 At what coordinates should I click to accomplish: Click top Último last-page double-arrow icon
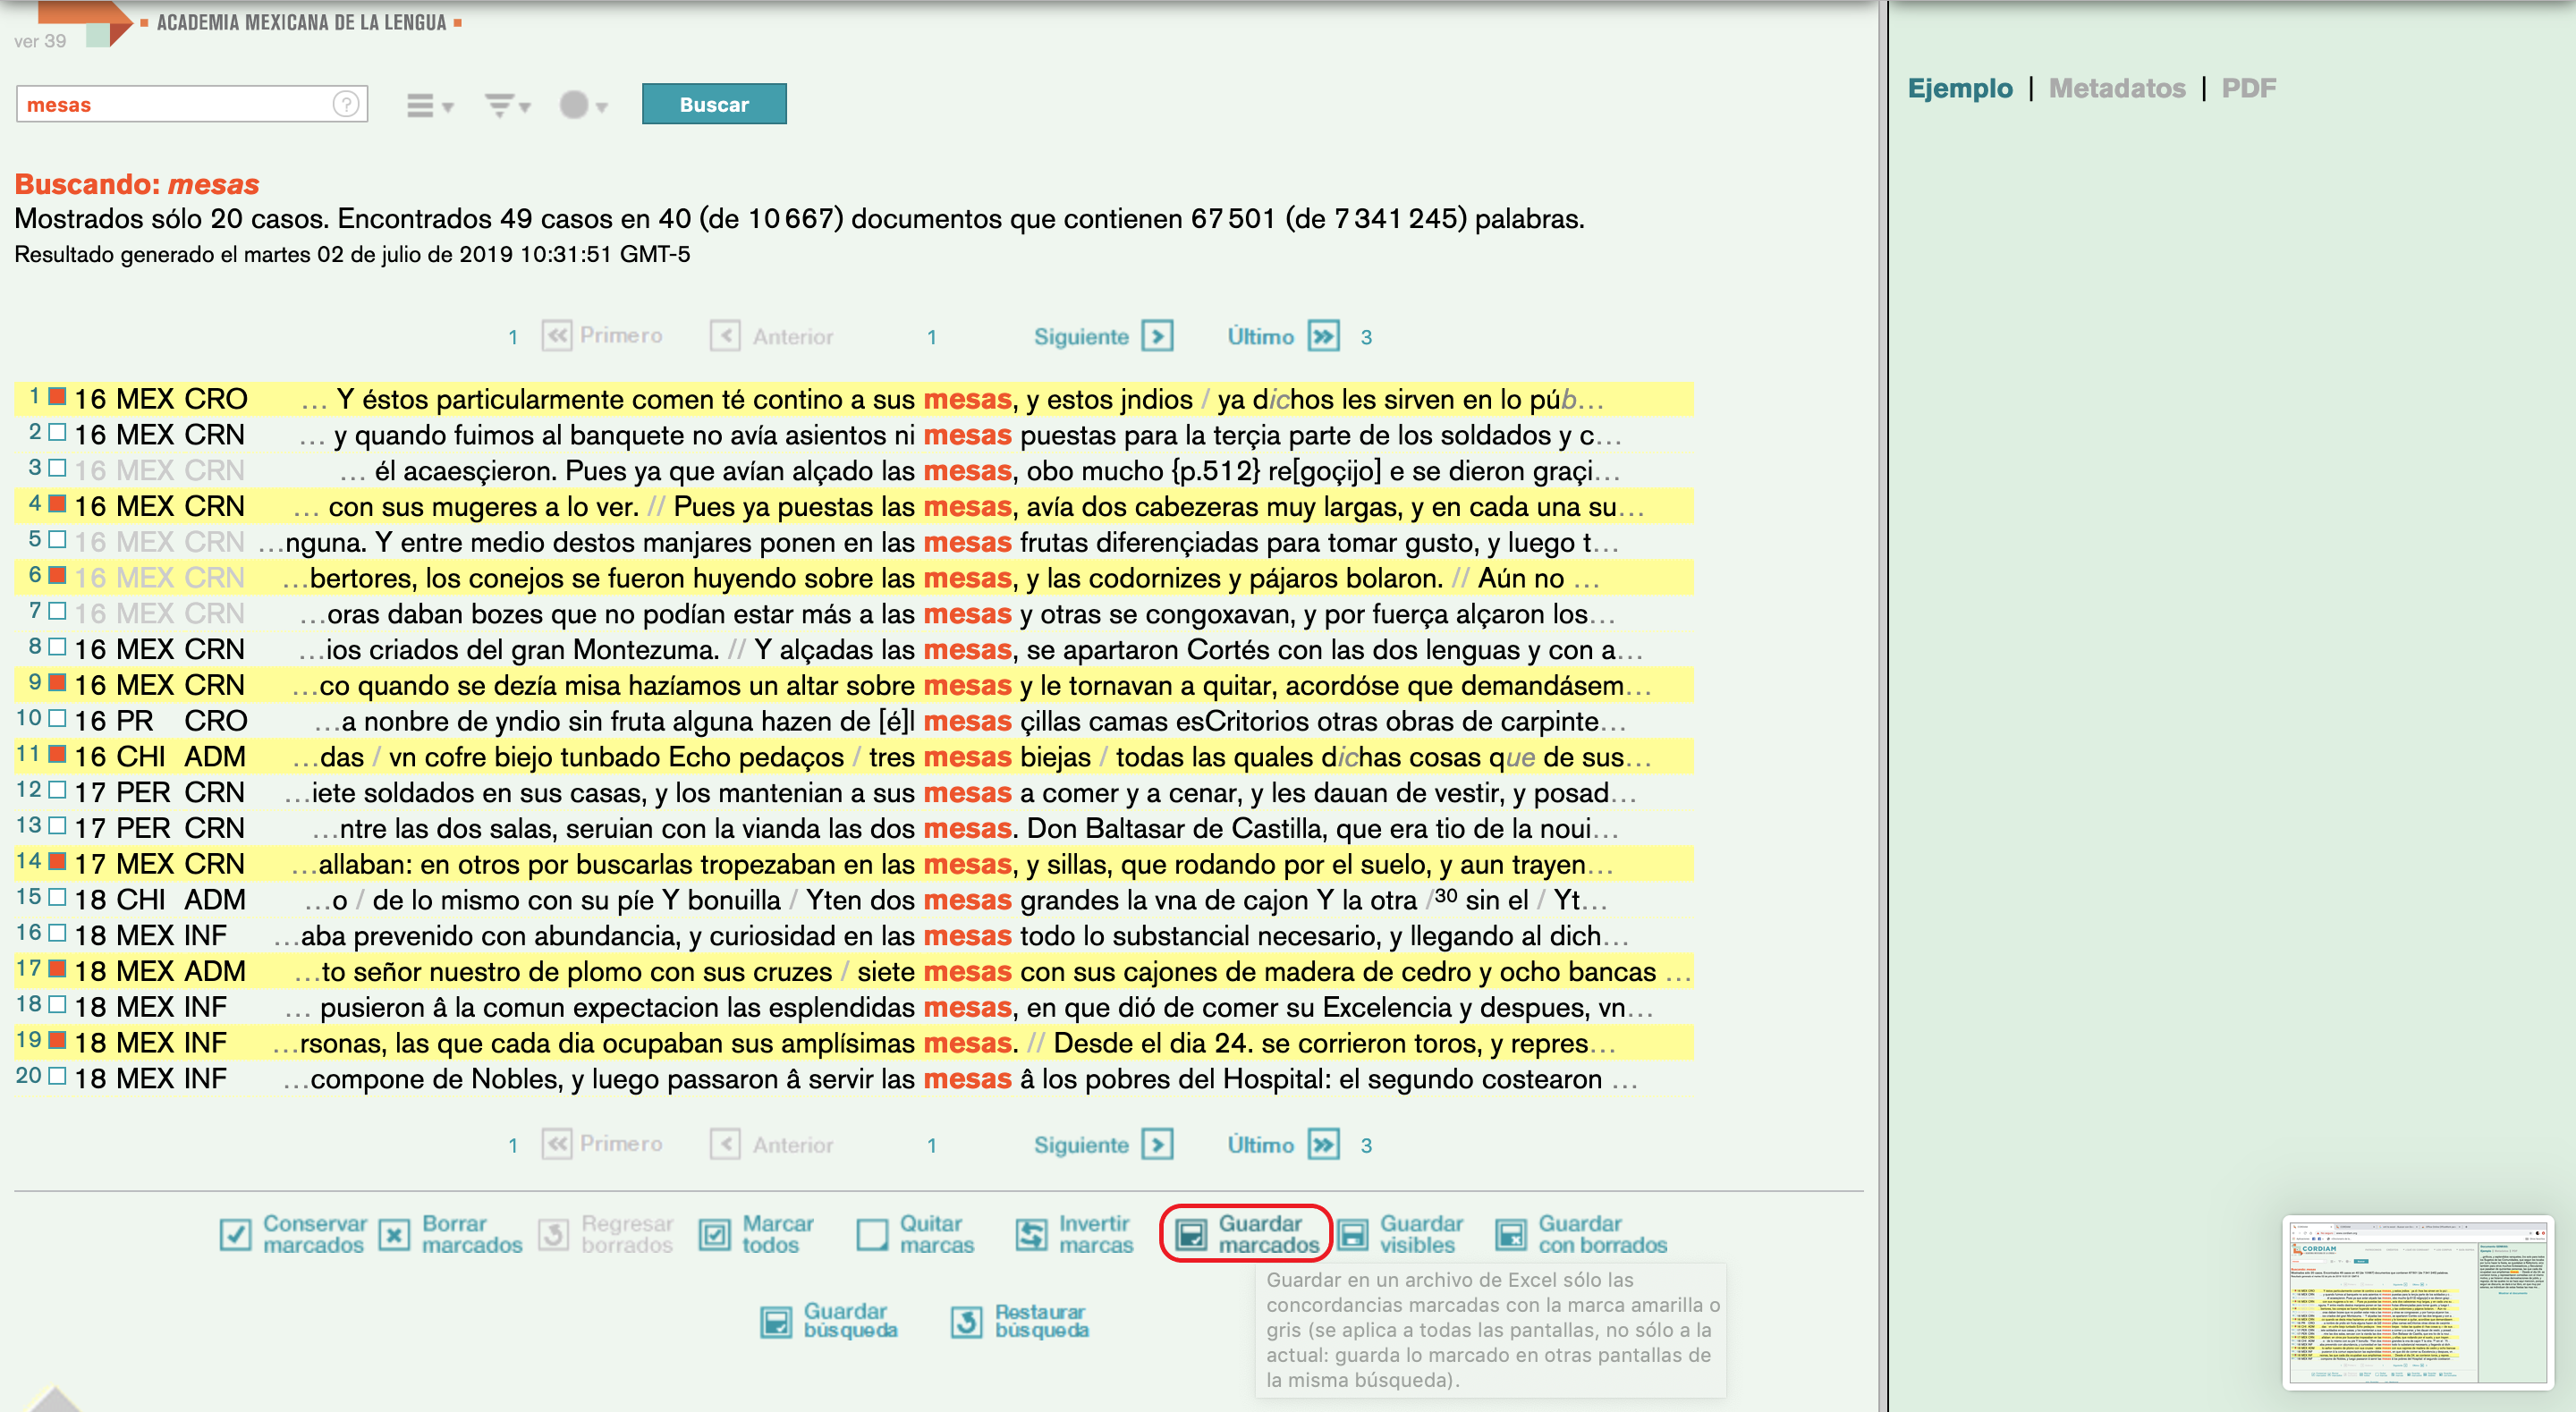1323,335
